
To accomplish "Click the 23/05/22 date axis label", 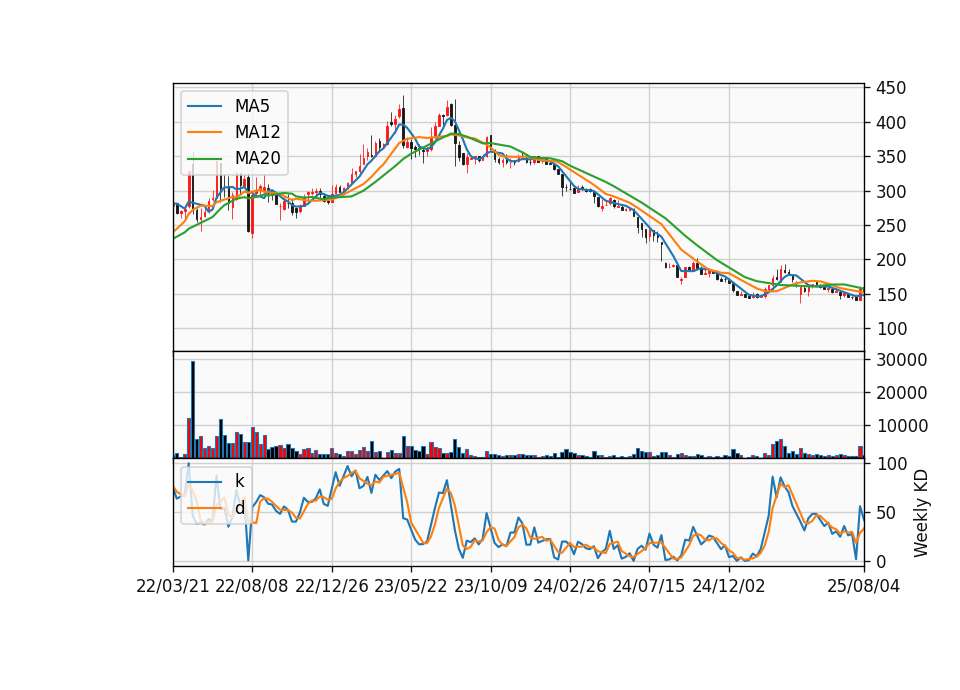I will [411, 586].
